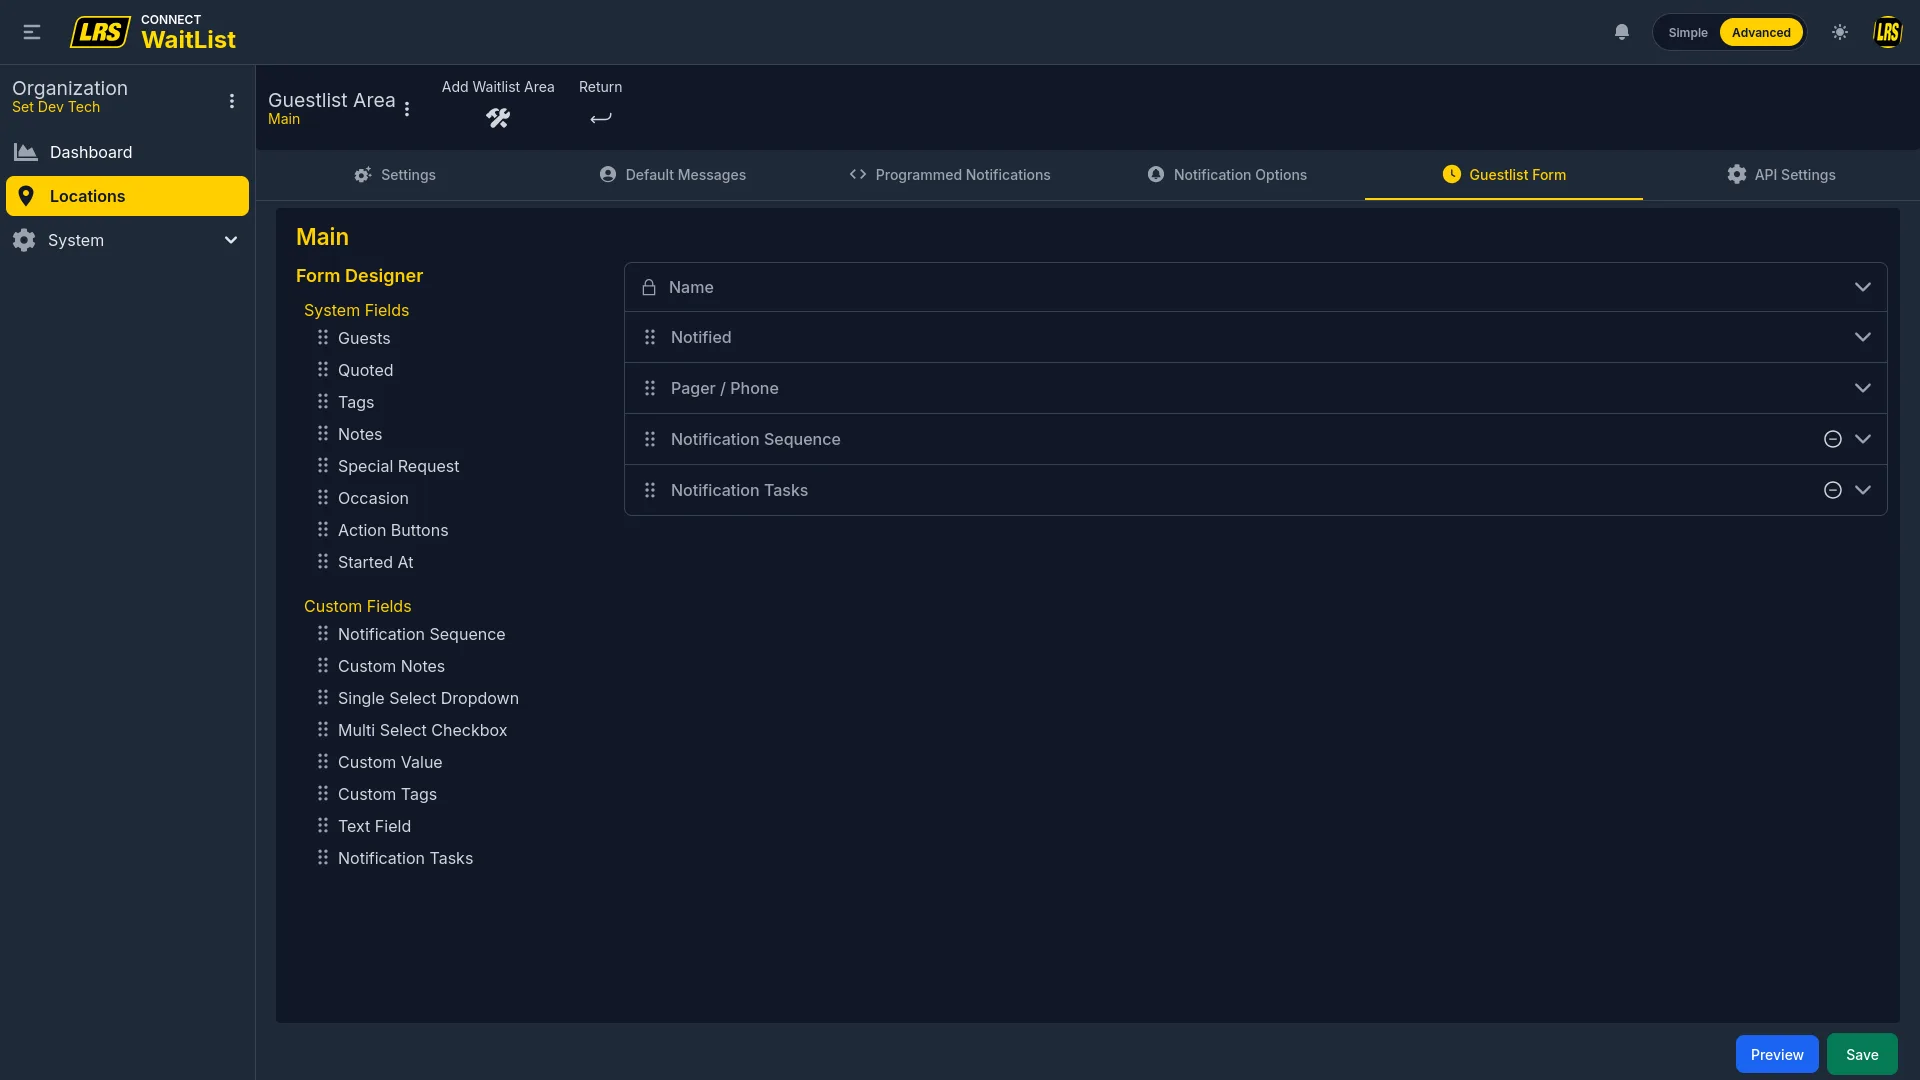Select Notes system field

tap(360, 434)
